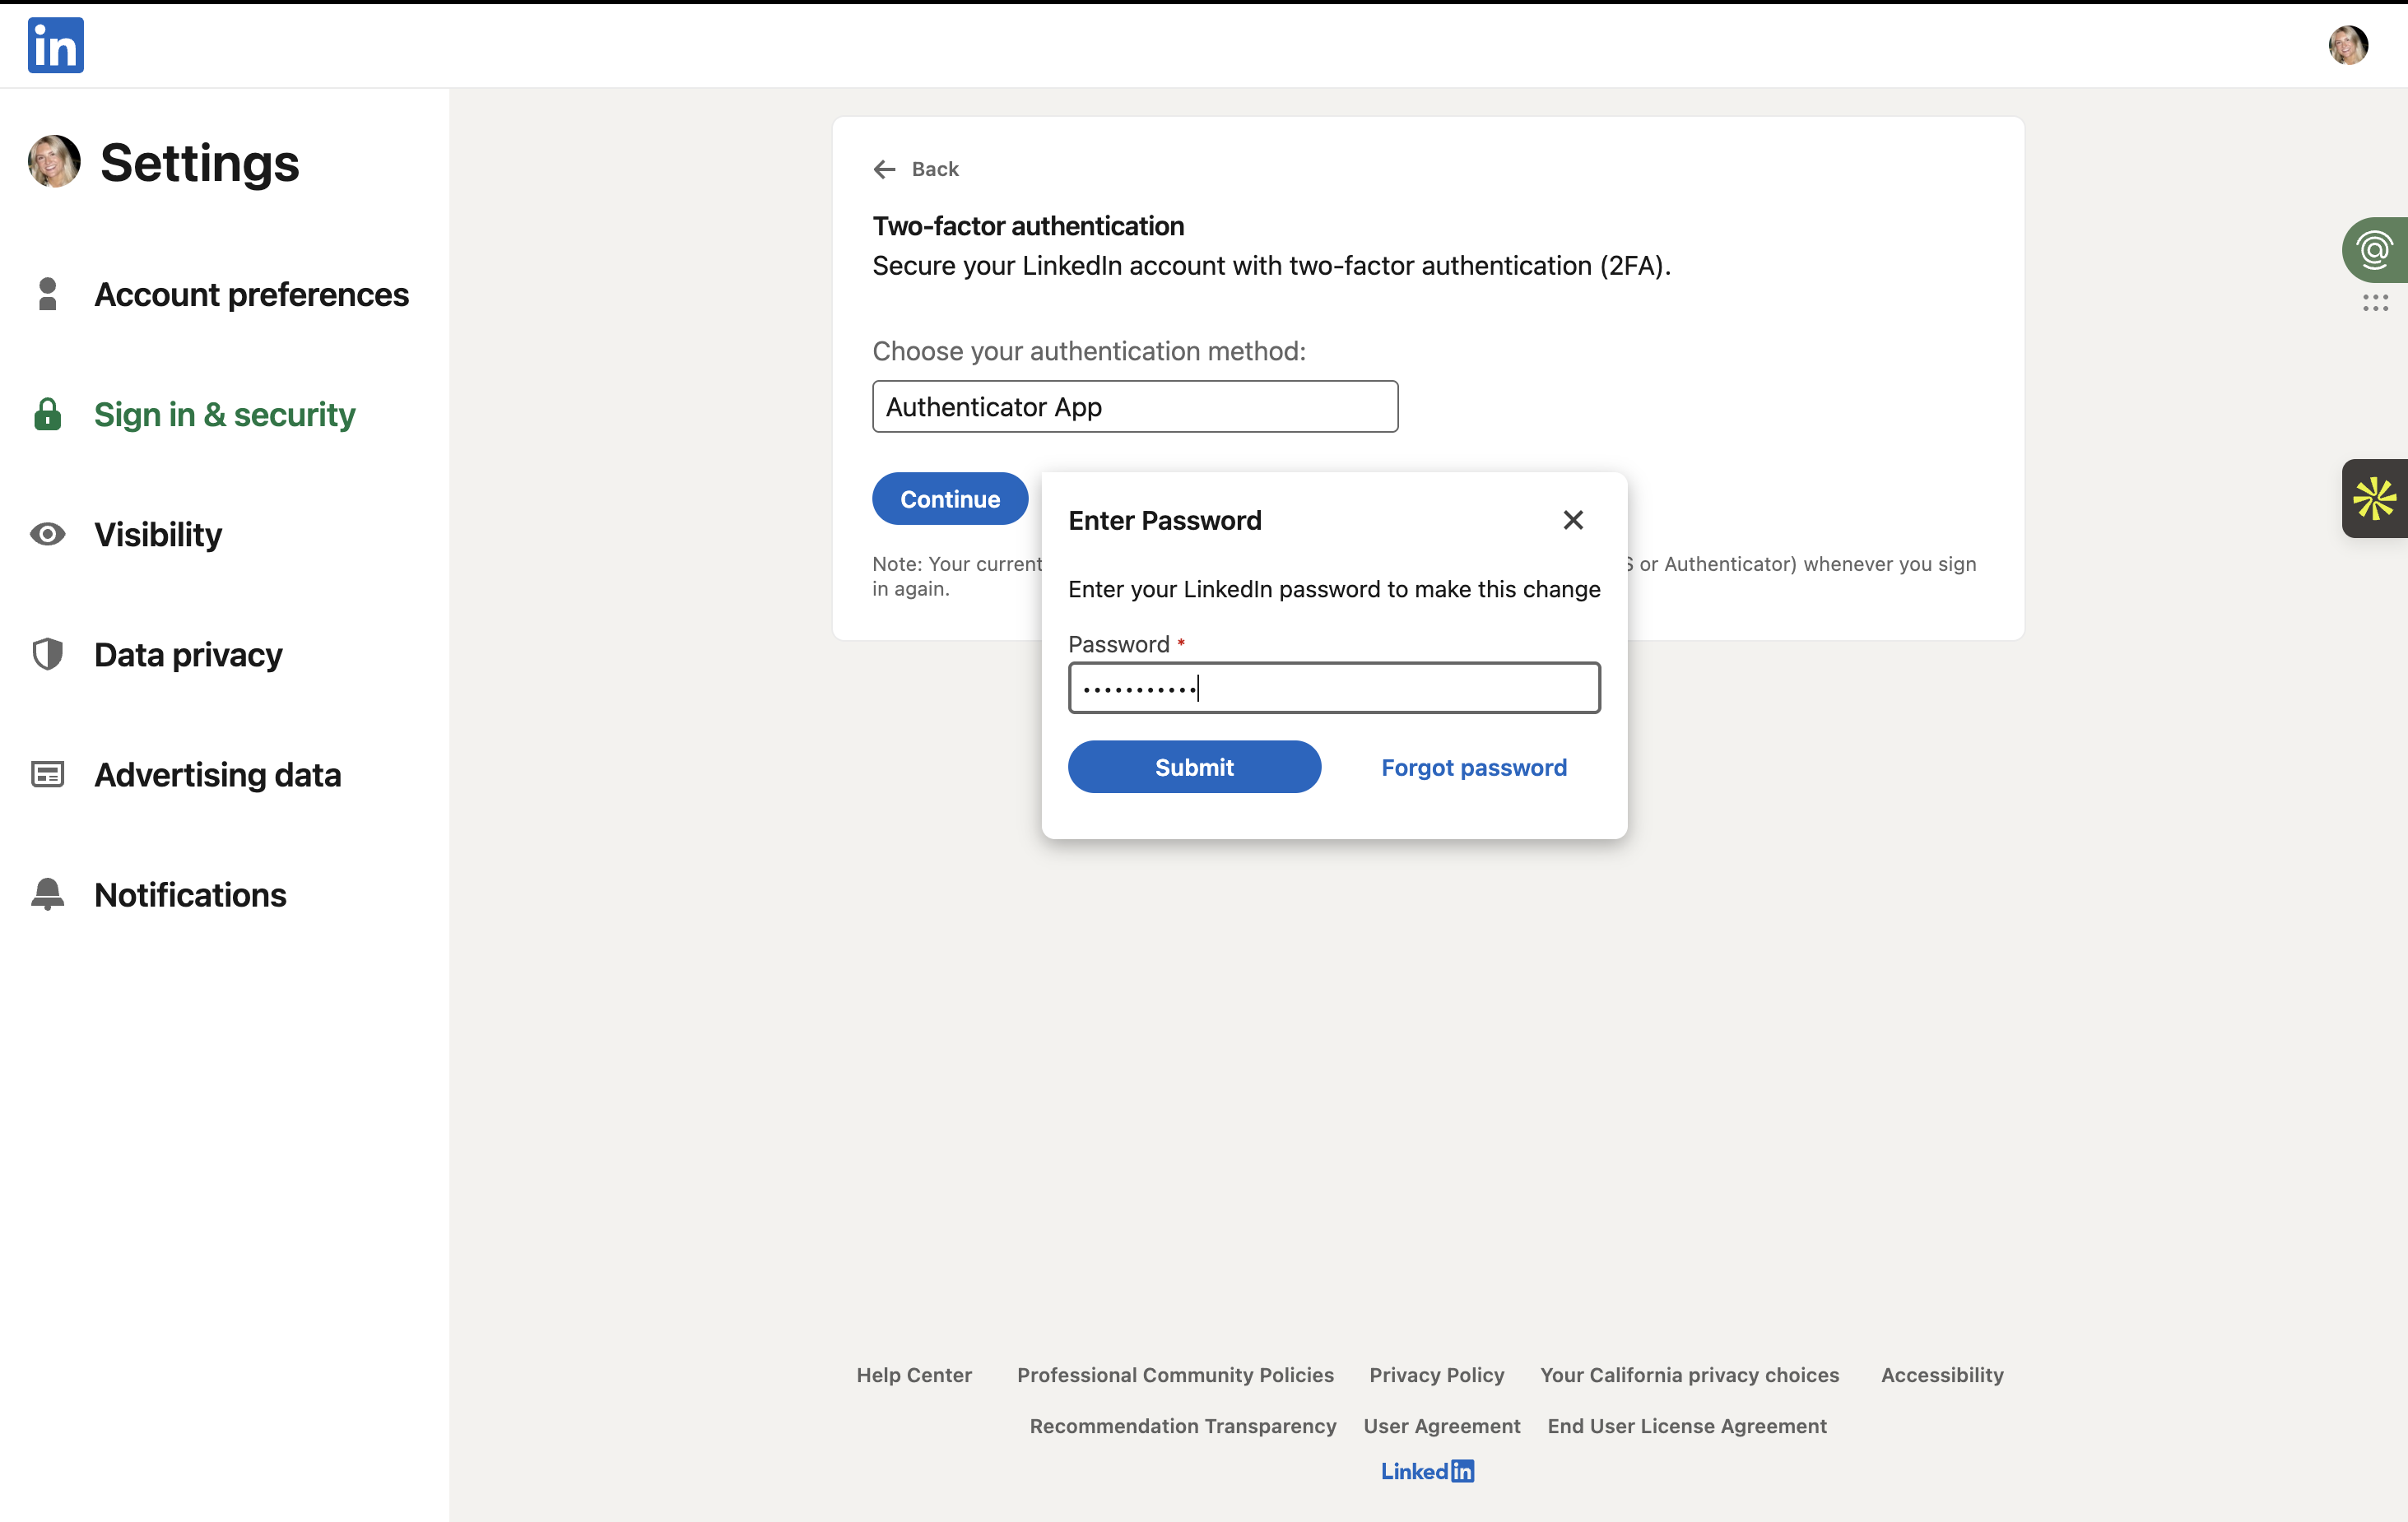Click the green @ browser extension icon
The height and width of the screenshot is (1522, 2408).
(2376, 249)
